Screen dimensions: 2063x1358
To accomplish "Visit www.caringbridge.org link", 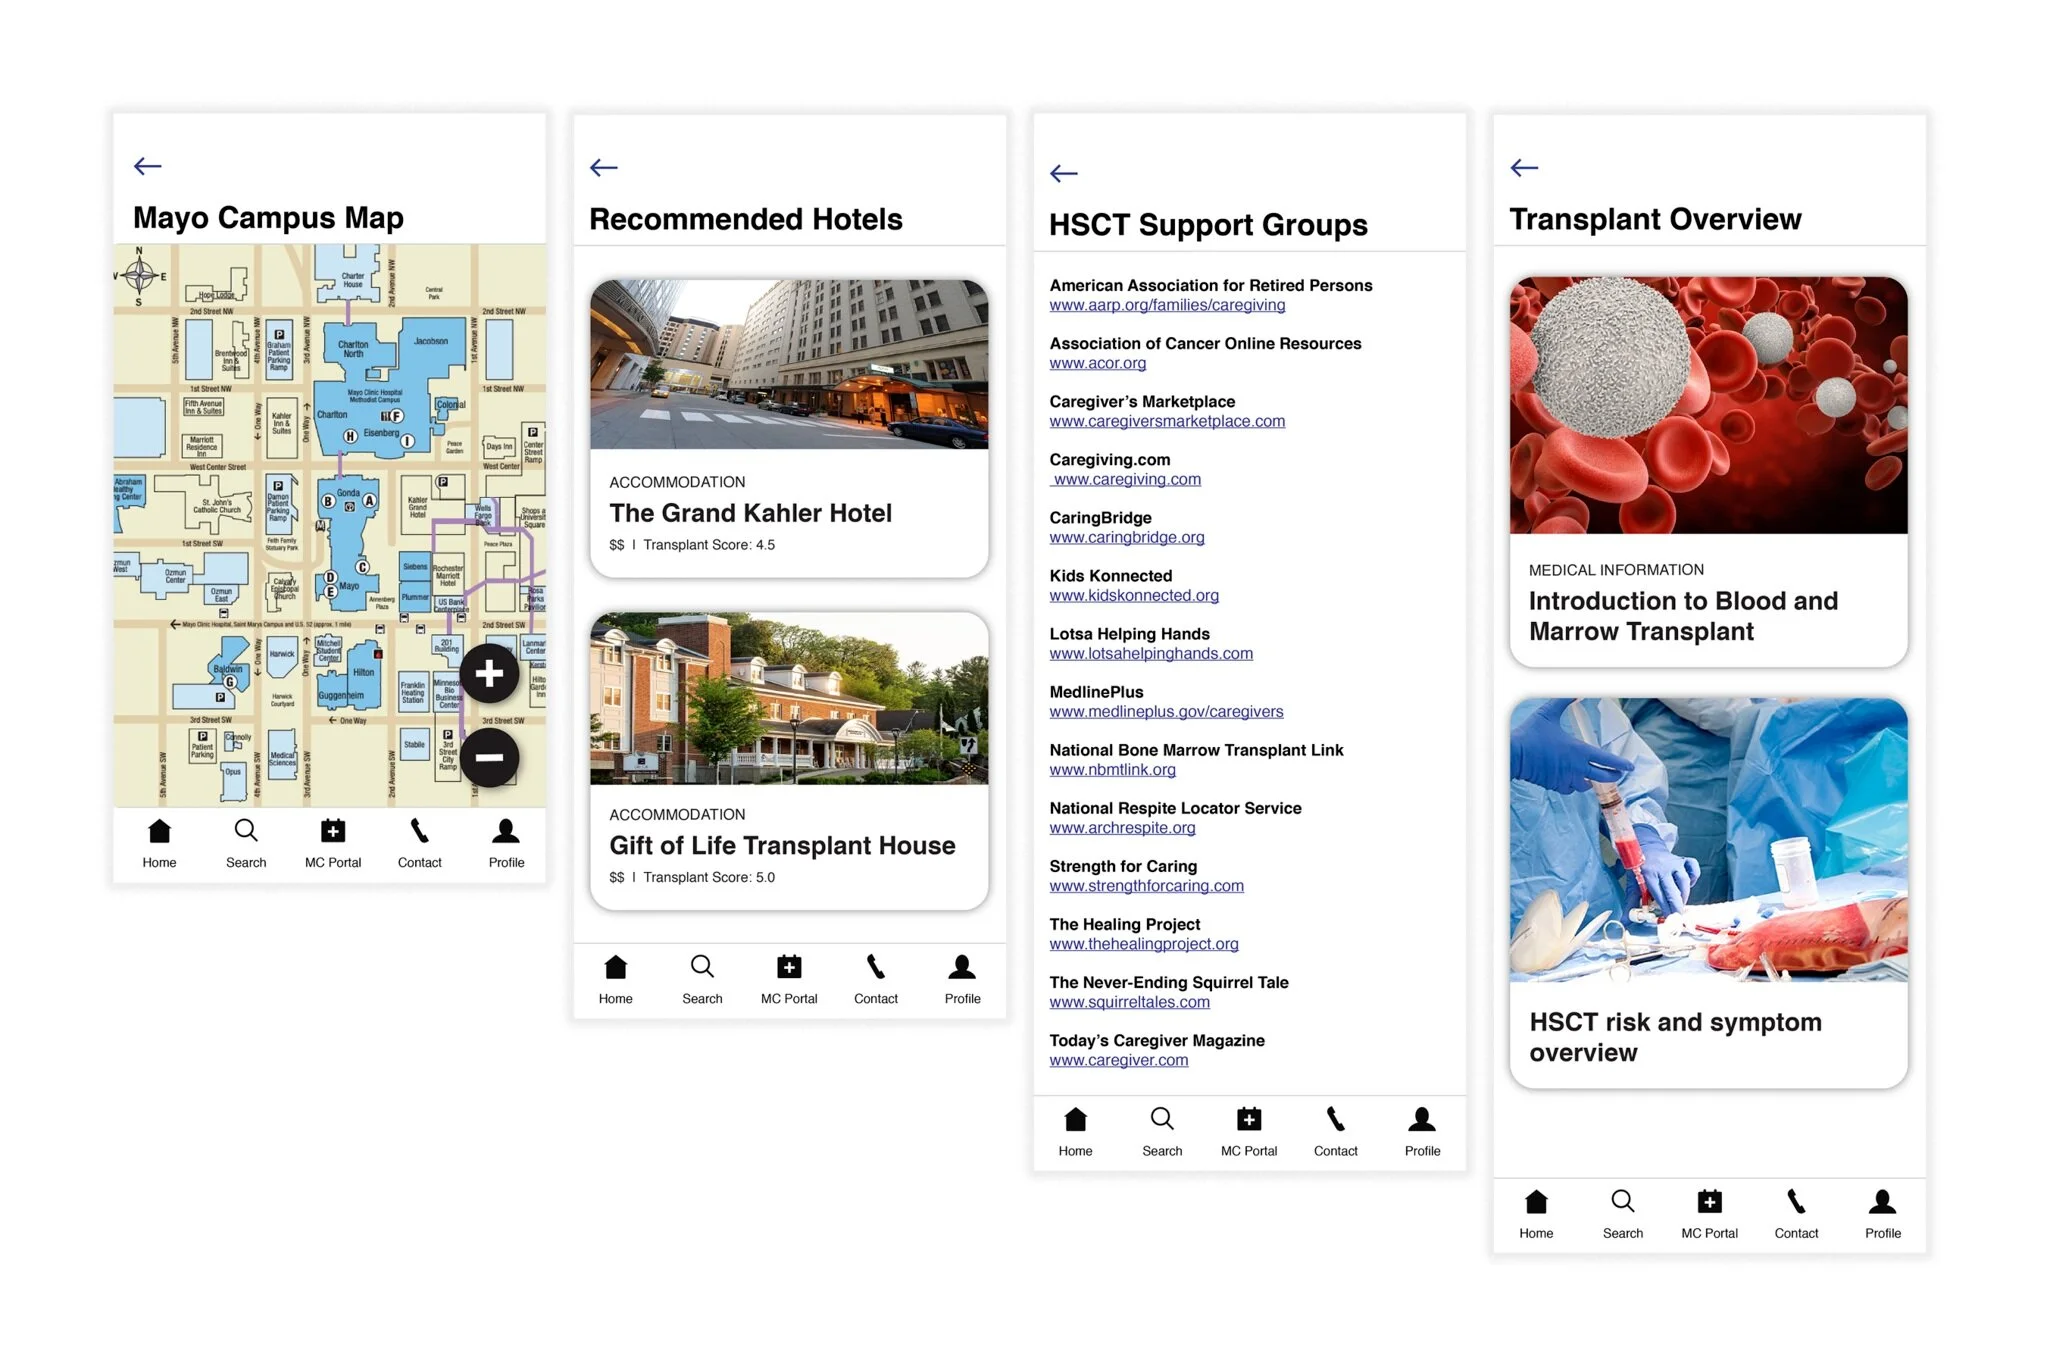I will pyautogui.click(x=1126, y=538).
